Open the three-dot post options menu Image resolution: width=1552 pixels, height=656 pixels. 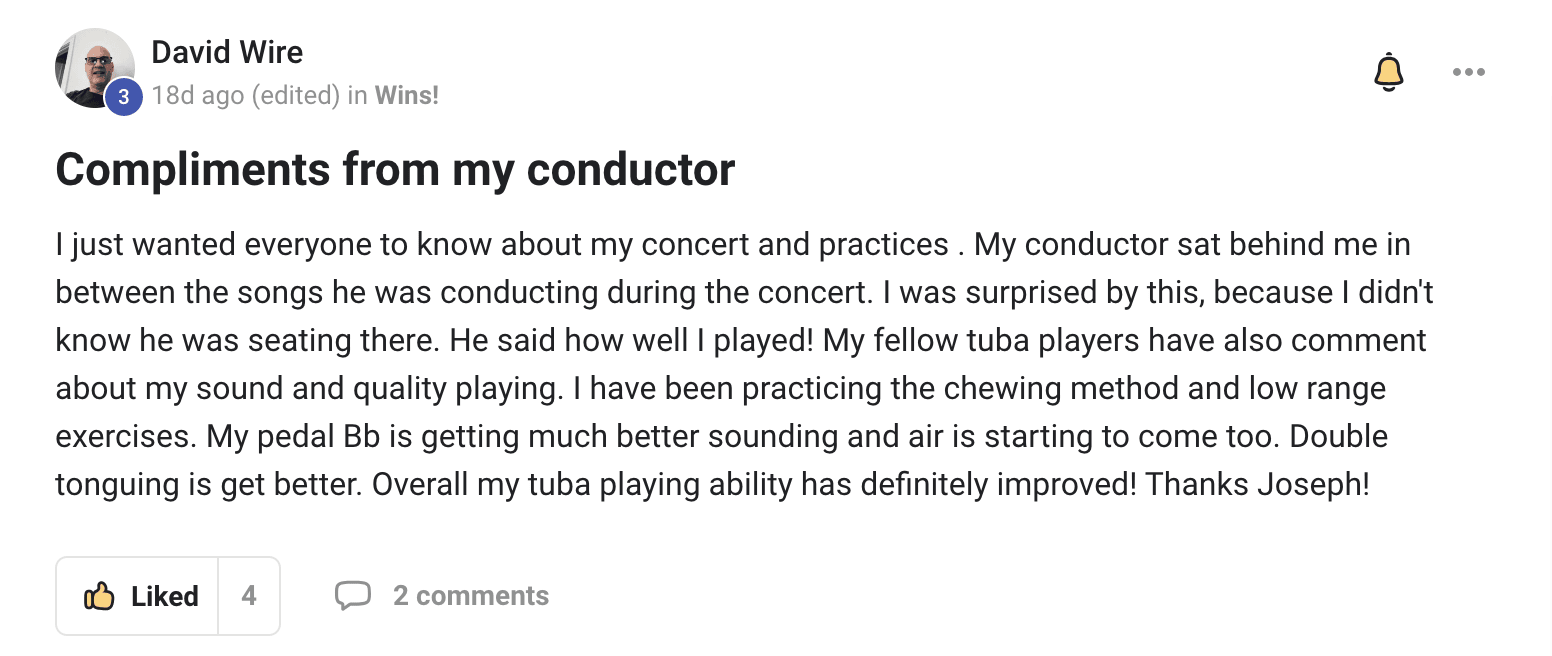(1468, 72)
